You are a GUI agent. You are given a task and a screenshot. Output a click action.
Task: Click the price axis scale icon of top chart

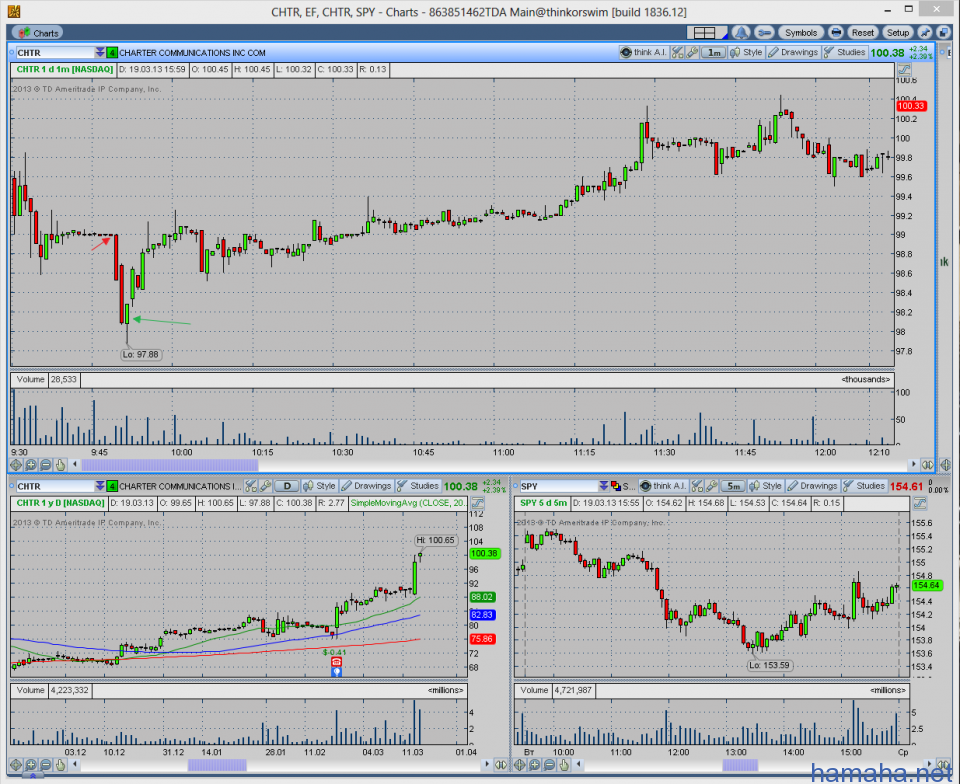pyautogui.click(x=904, y=69)
